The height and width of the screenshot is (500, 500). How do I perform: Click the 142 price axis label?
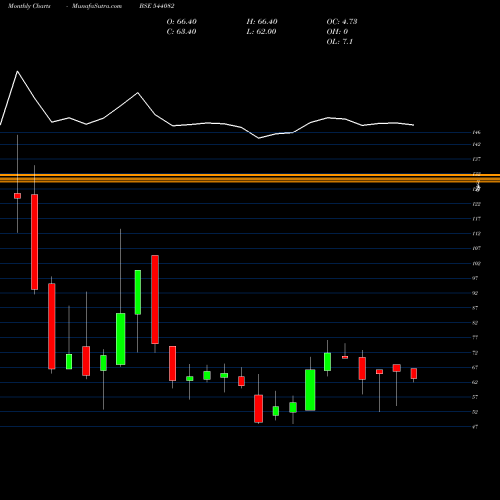pyautogui.click(x=476, y=144)
